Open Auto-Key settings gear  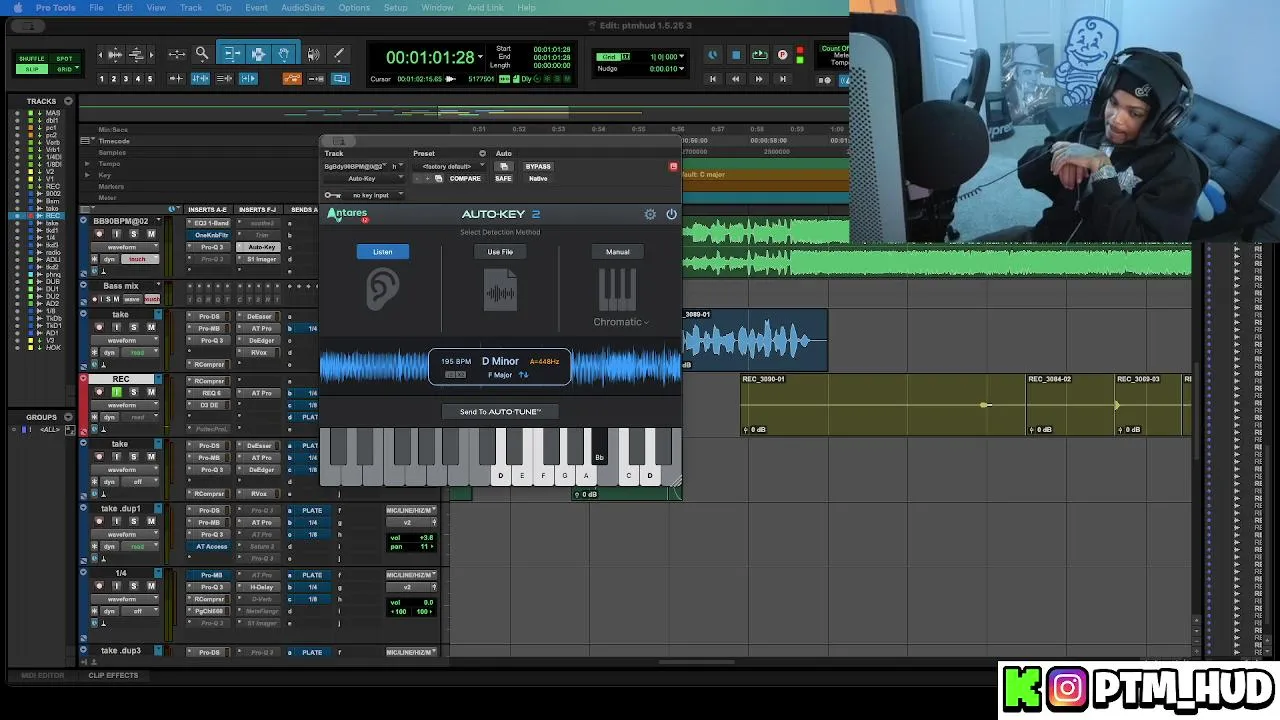coord(650,214)
